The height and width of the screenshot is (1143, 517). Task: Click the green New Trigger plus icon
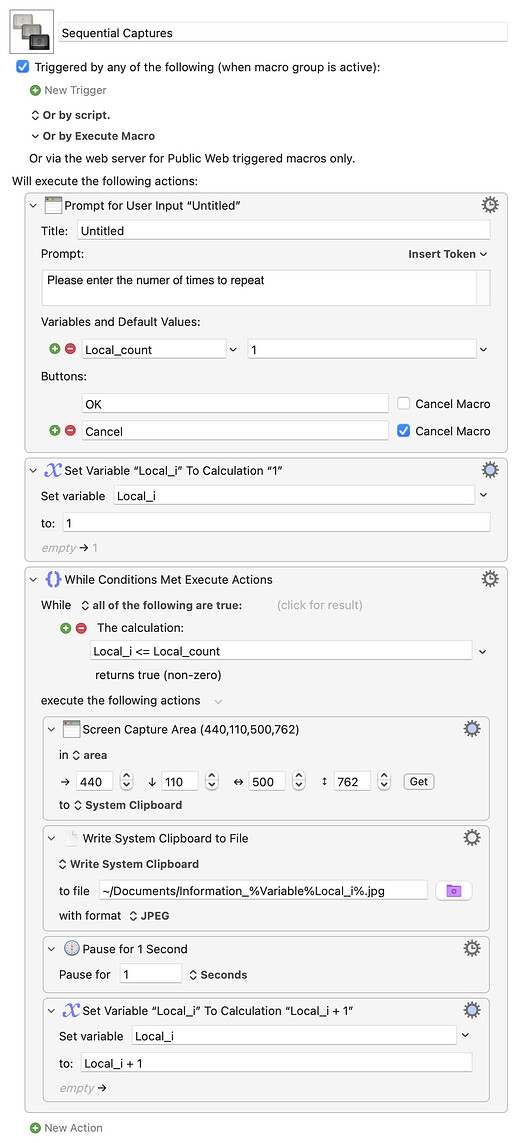click(x=35, y=90)
